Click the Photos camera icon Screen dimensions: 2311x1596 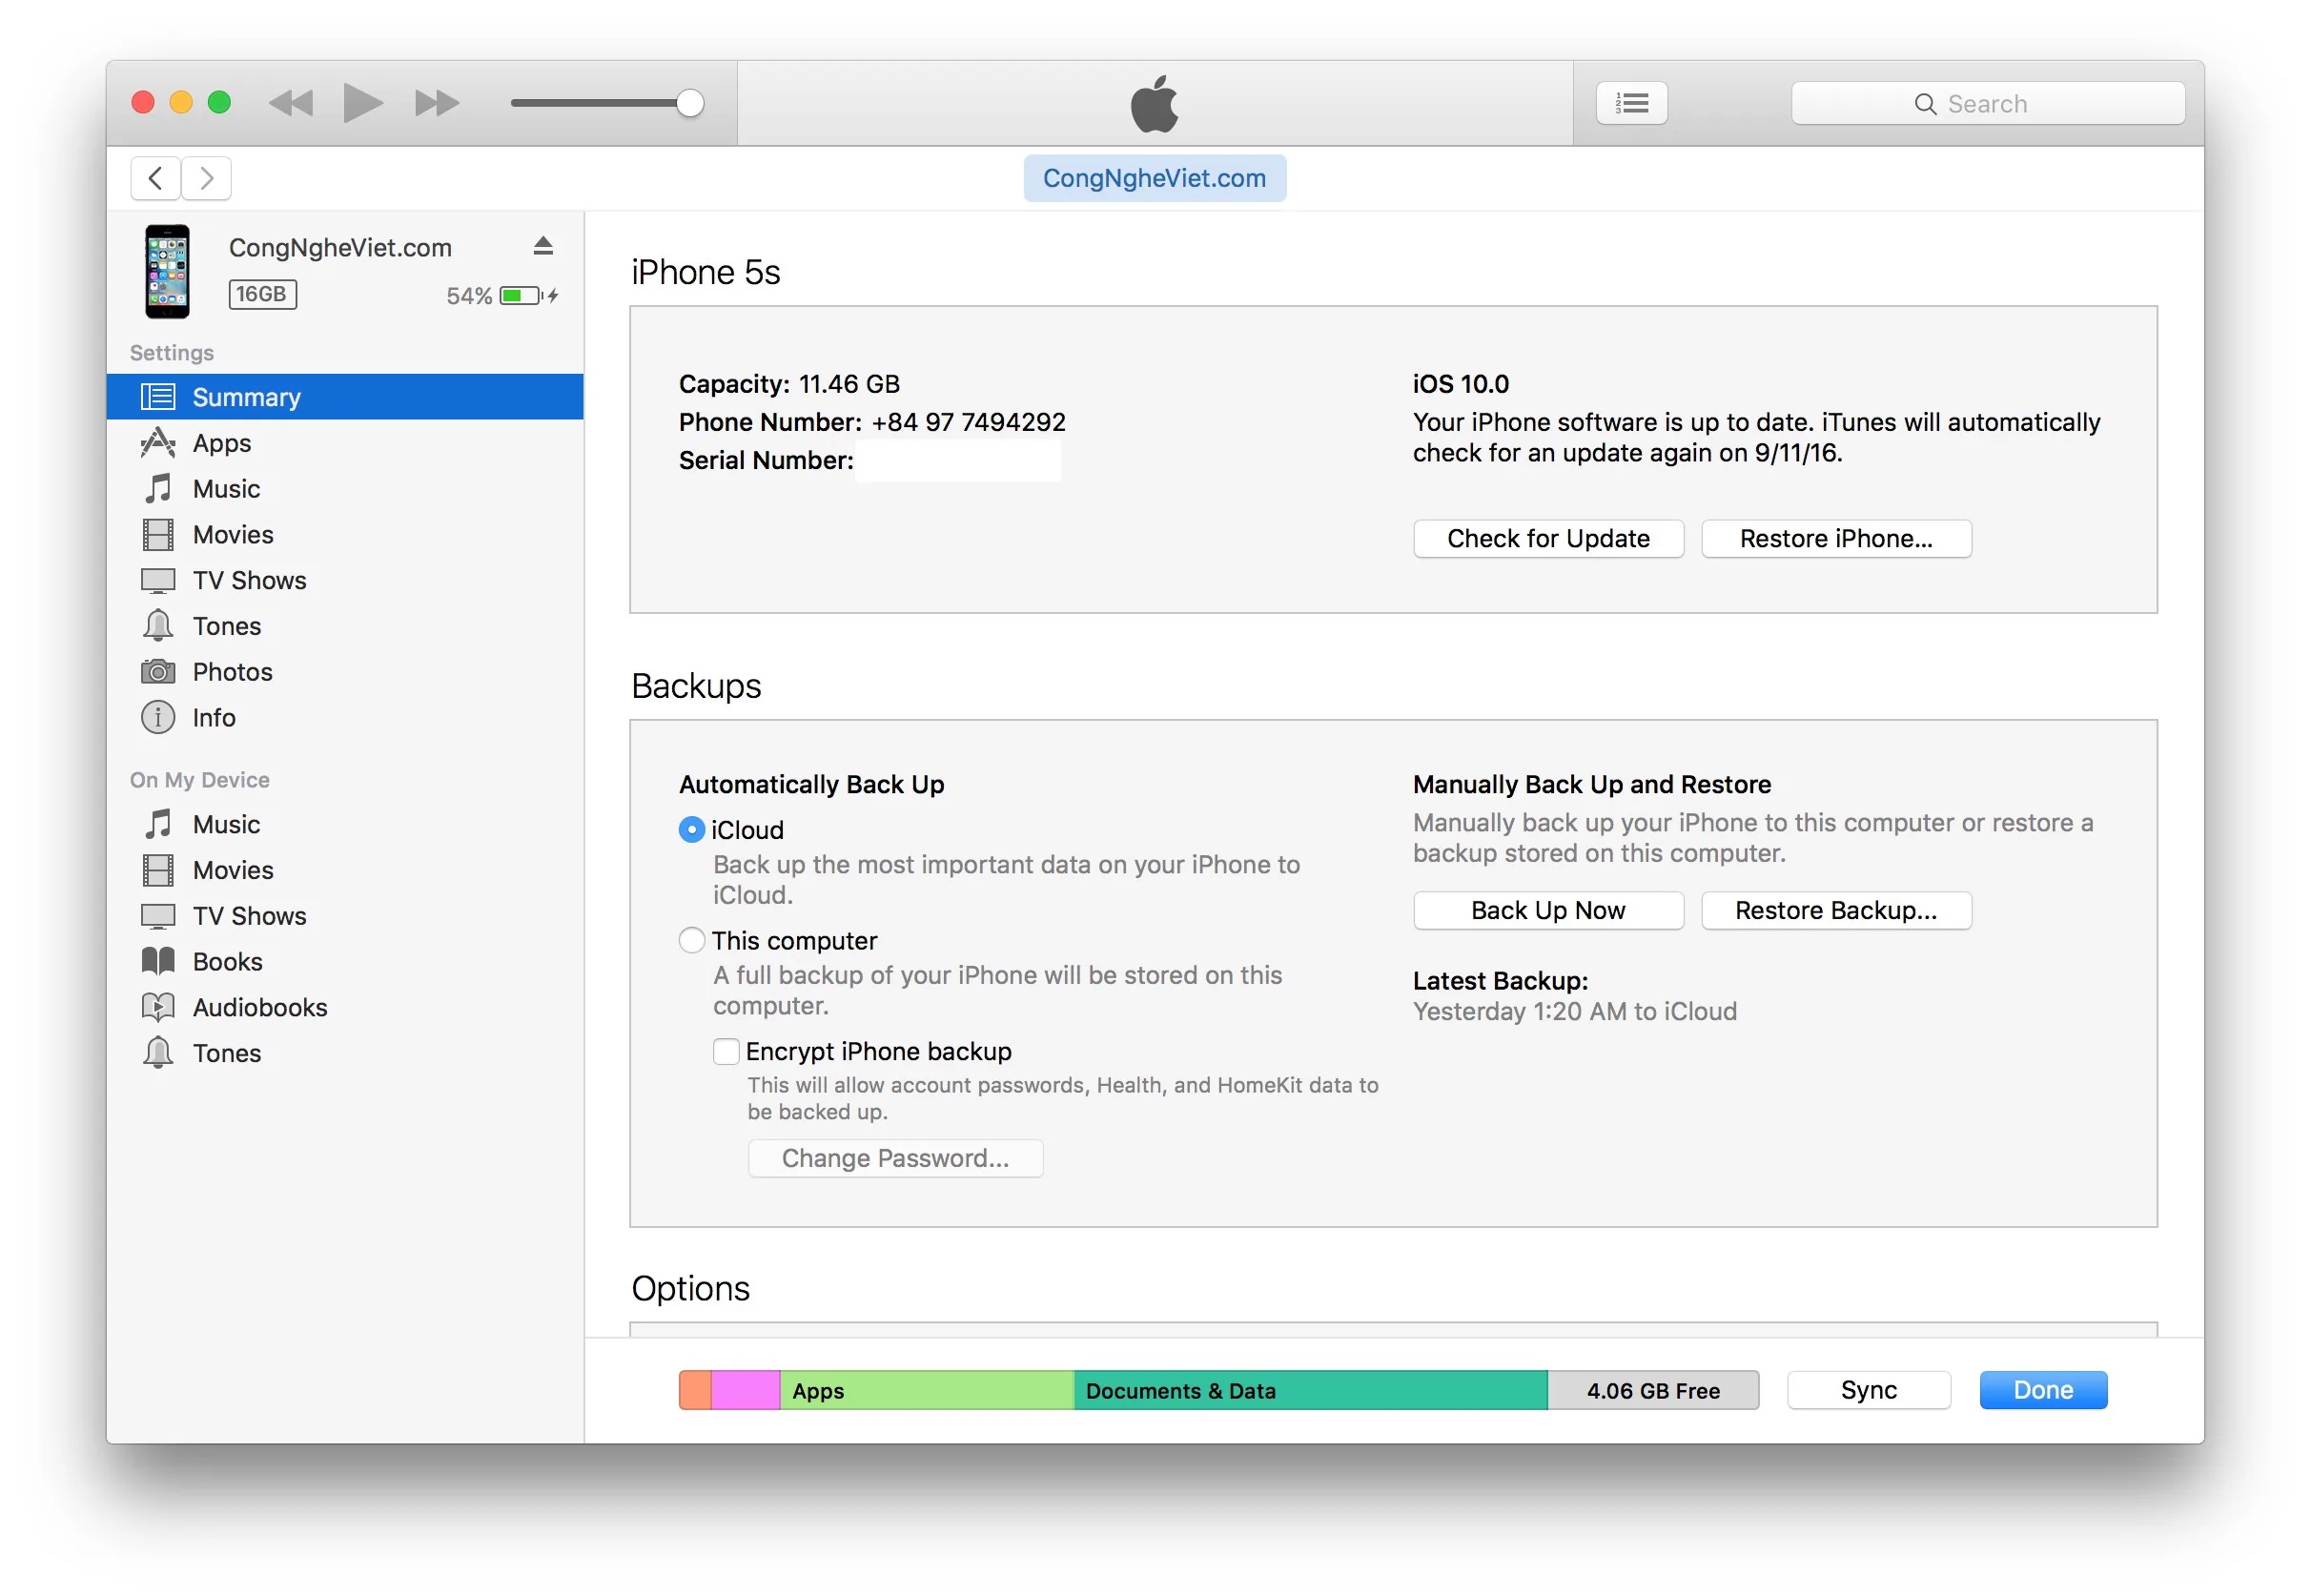pos(158,672)
